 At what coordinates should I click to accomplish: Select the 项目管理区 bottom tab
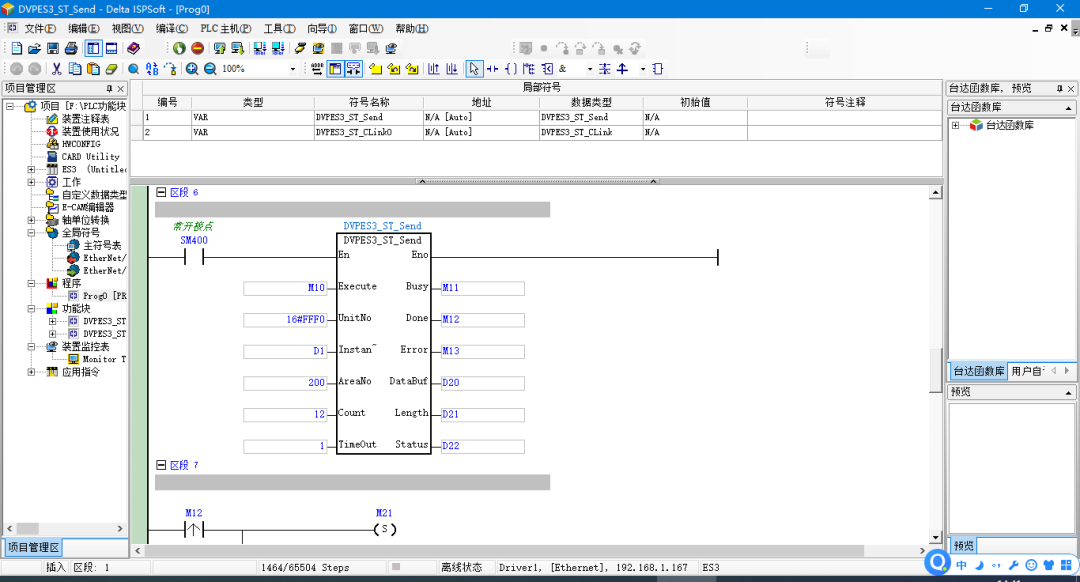pyautogui.click(x=33, y=548)
